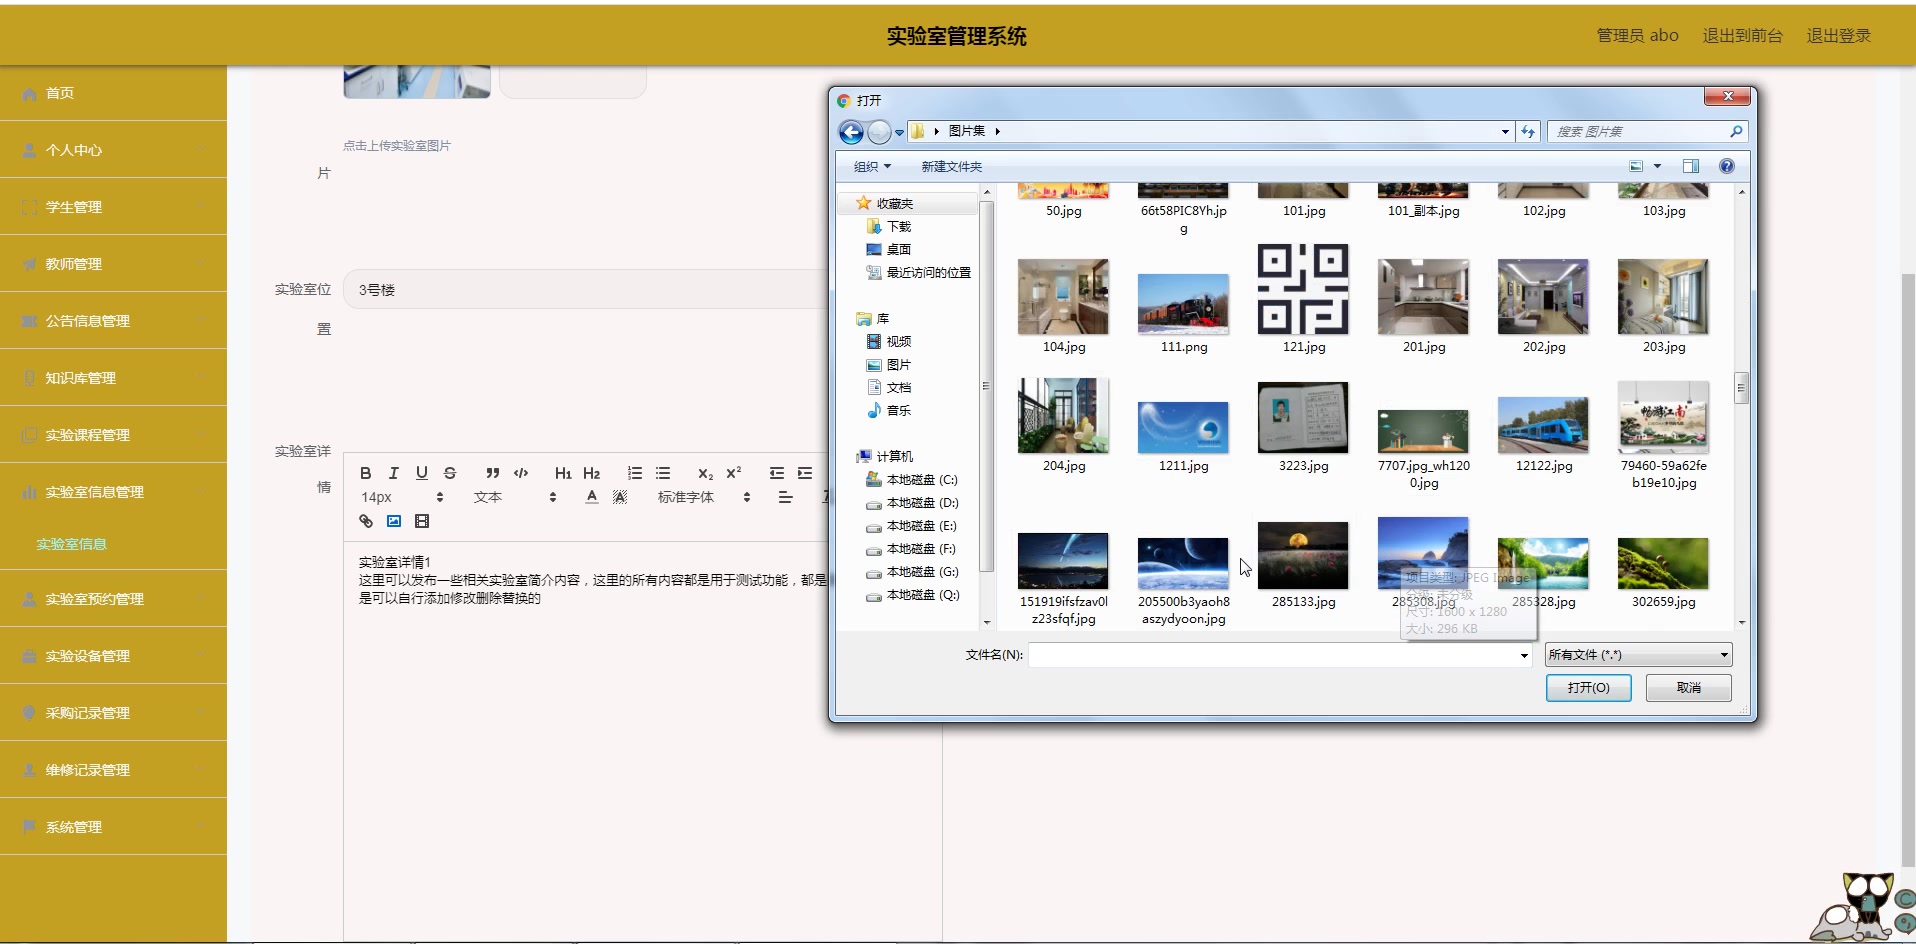The height and width of the screenshot is (944, 1916).
Task: Open text alignment options in editor
Action: tap(785, 497)
